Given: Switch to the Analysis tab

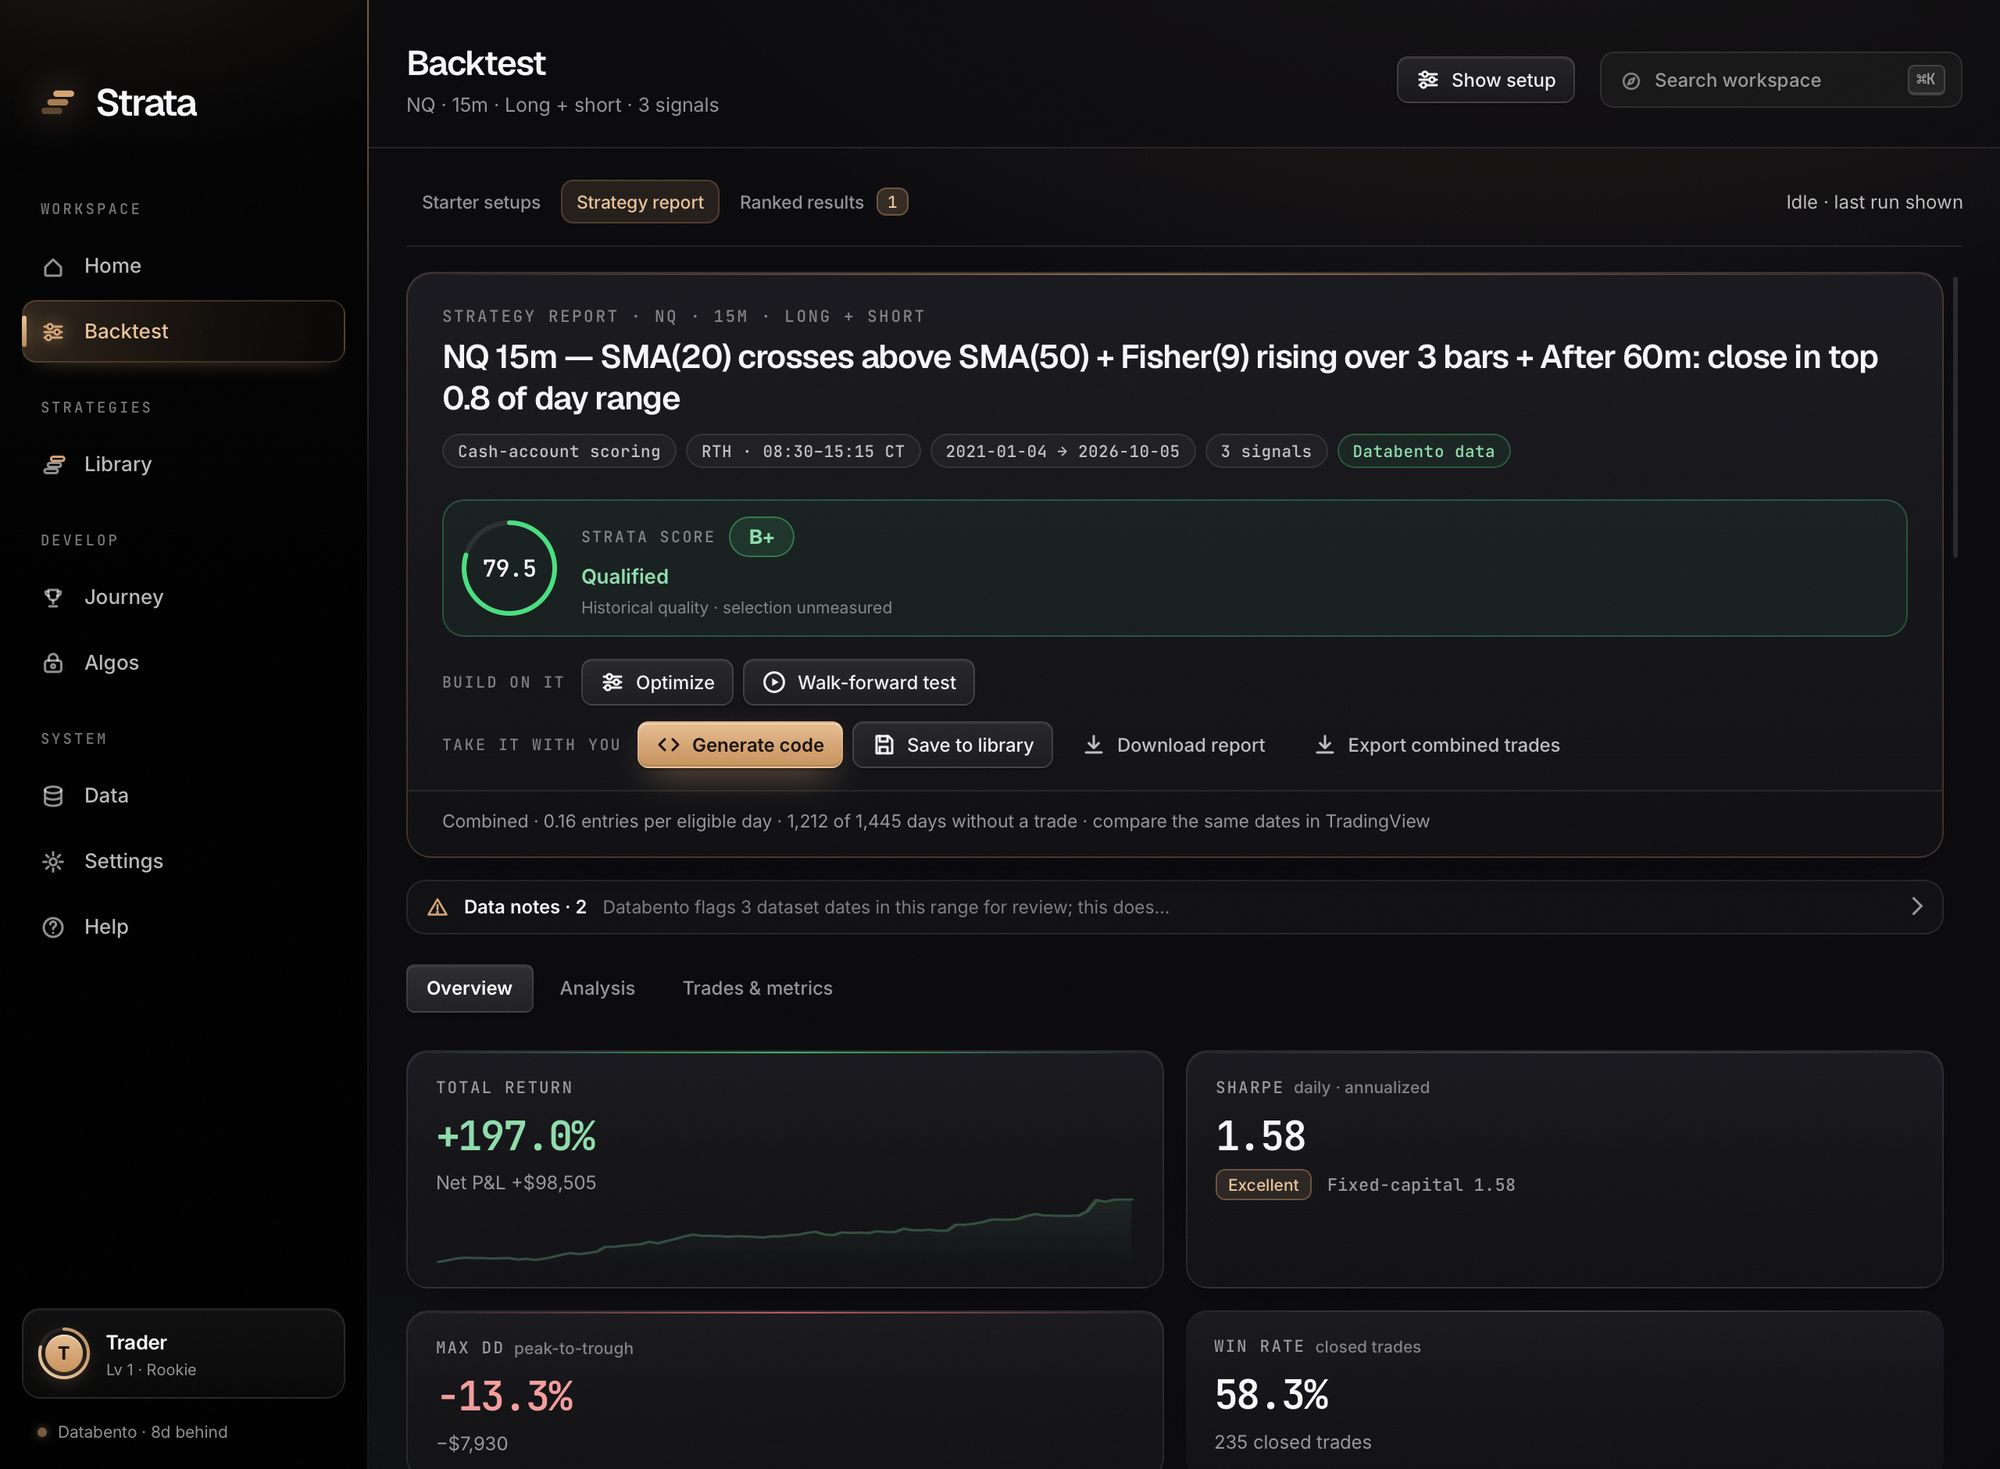Looking at the screenshot, I should (597, 988).
